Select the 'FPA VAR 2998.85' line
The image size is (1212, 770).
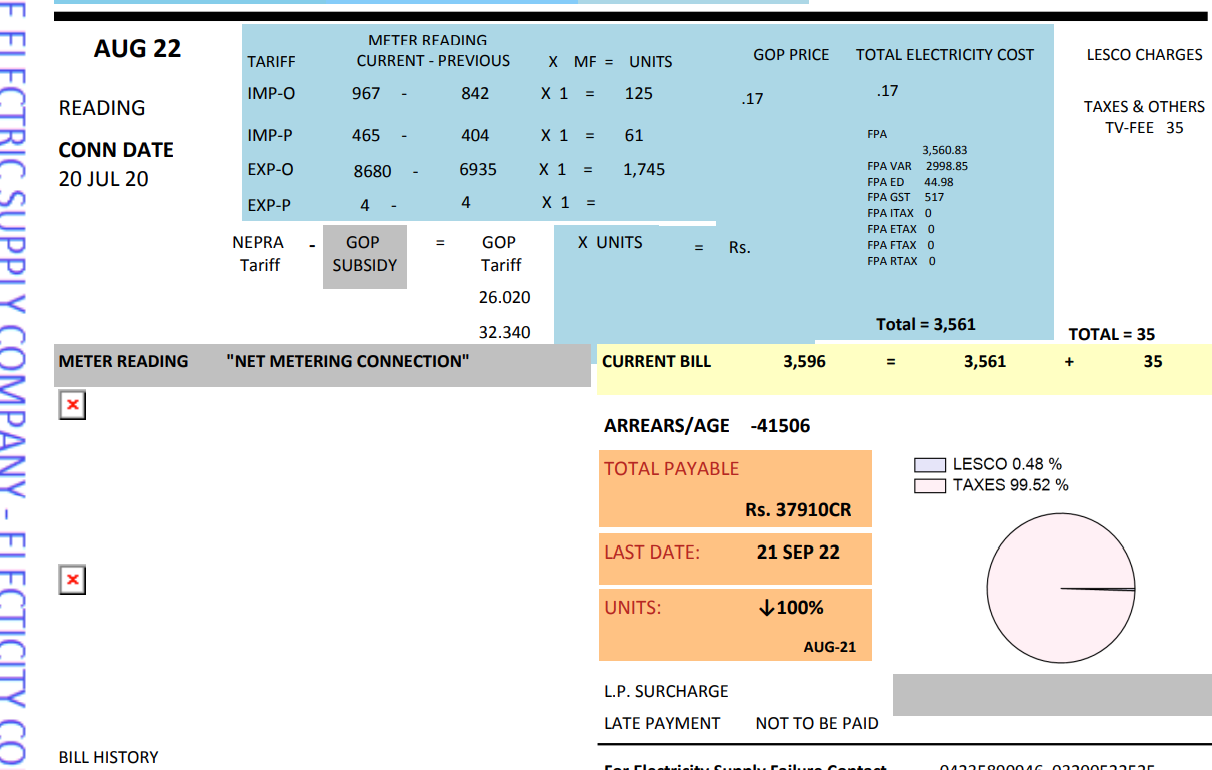917,166
